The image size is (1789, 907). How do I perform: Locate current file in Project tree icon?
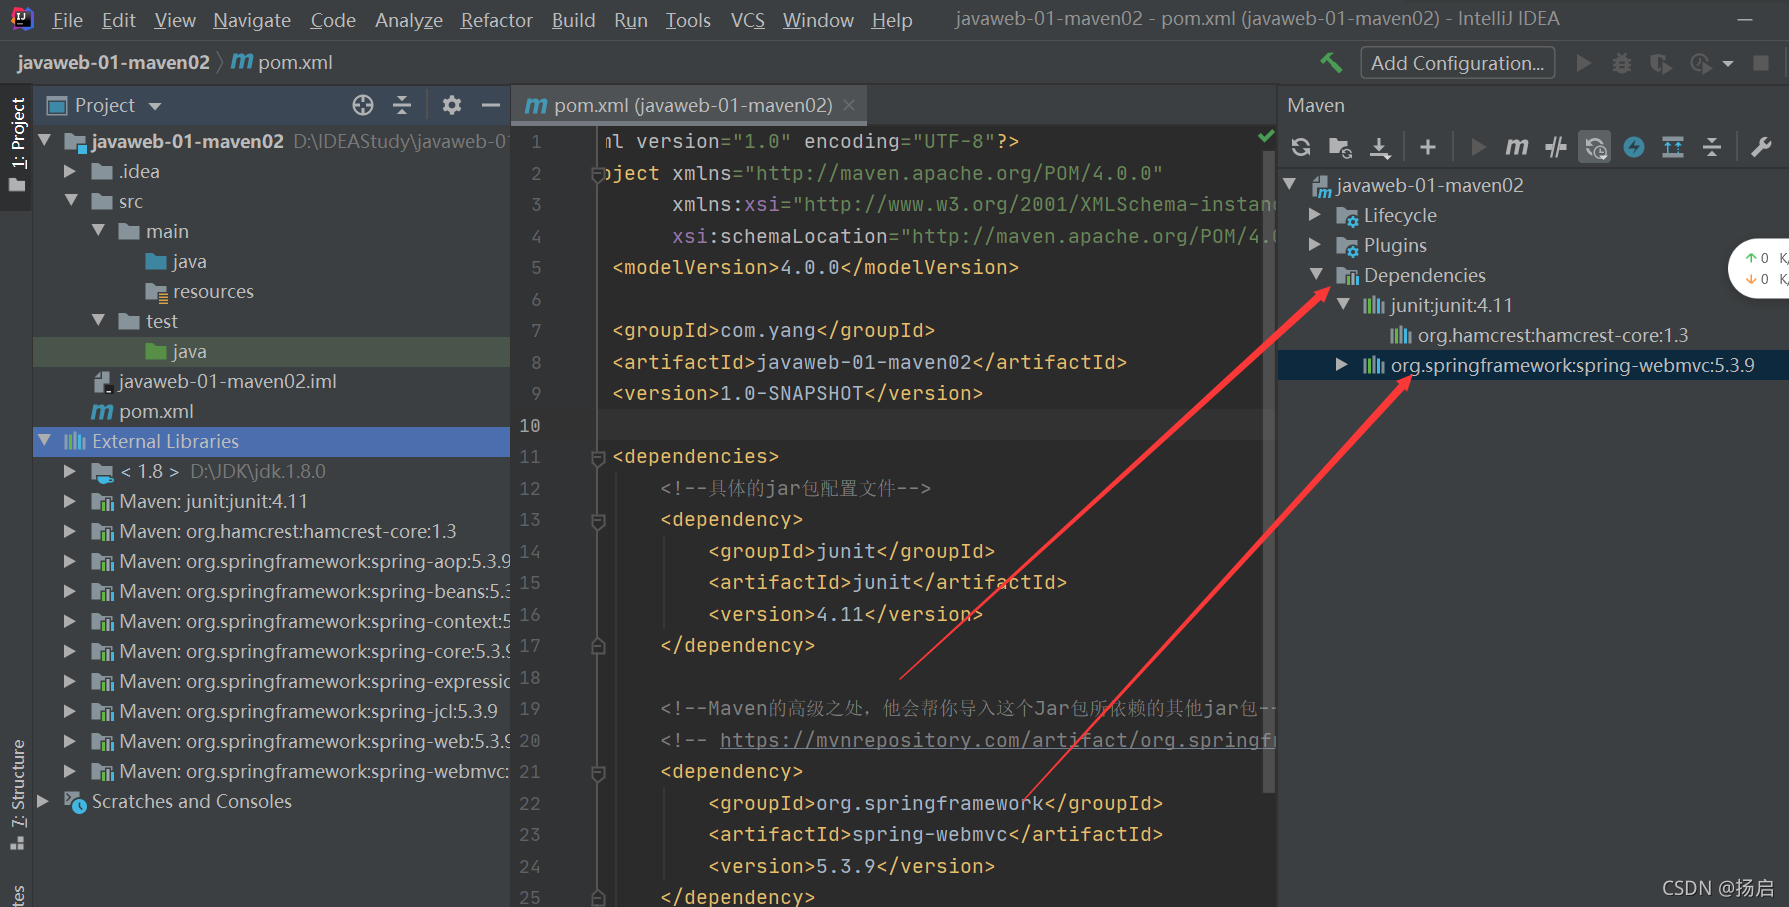click(x=363, y=105)
